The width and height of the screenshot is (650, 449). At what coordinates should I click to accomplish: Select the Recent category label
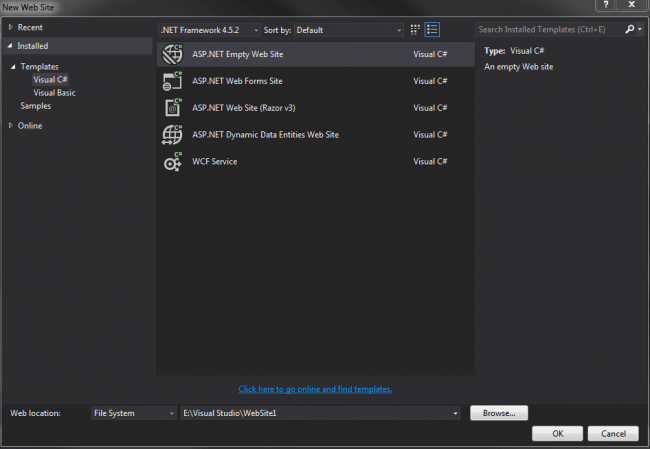point(30,27)
